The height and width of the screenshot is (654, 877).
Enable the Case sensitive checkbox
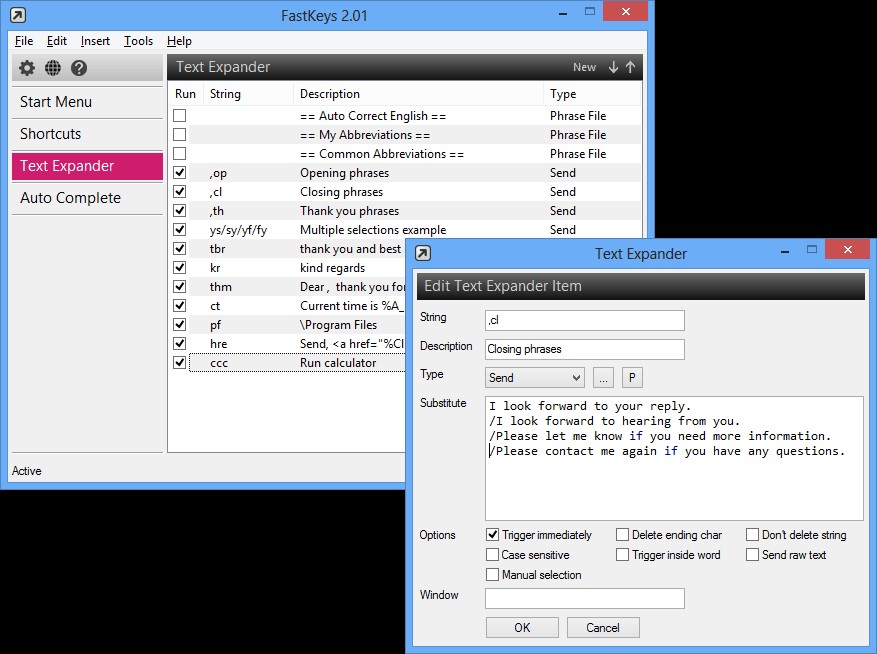492,555
